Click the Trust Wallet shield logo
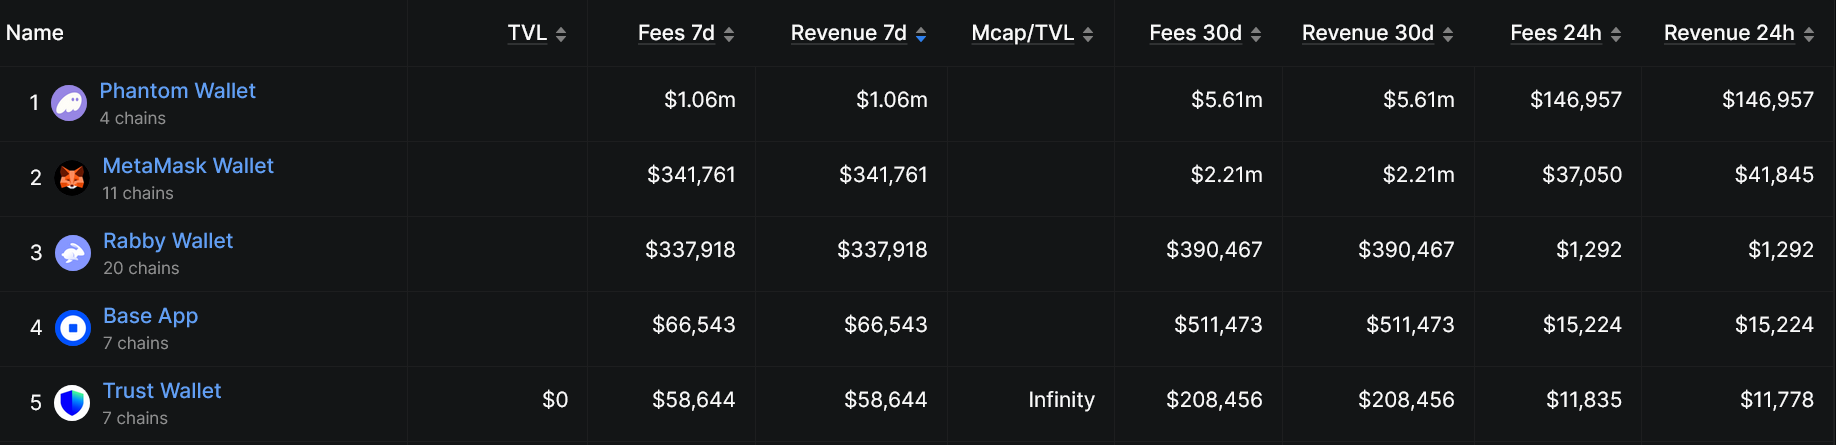This screenshot has width=1836, height=445. tap(72, 403)
